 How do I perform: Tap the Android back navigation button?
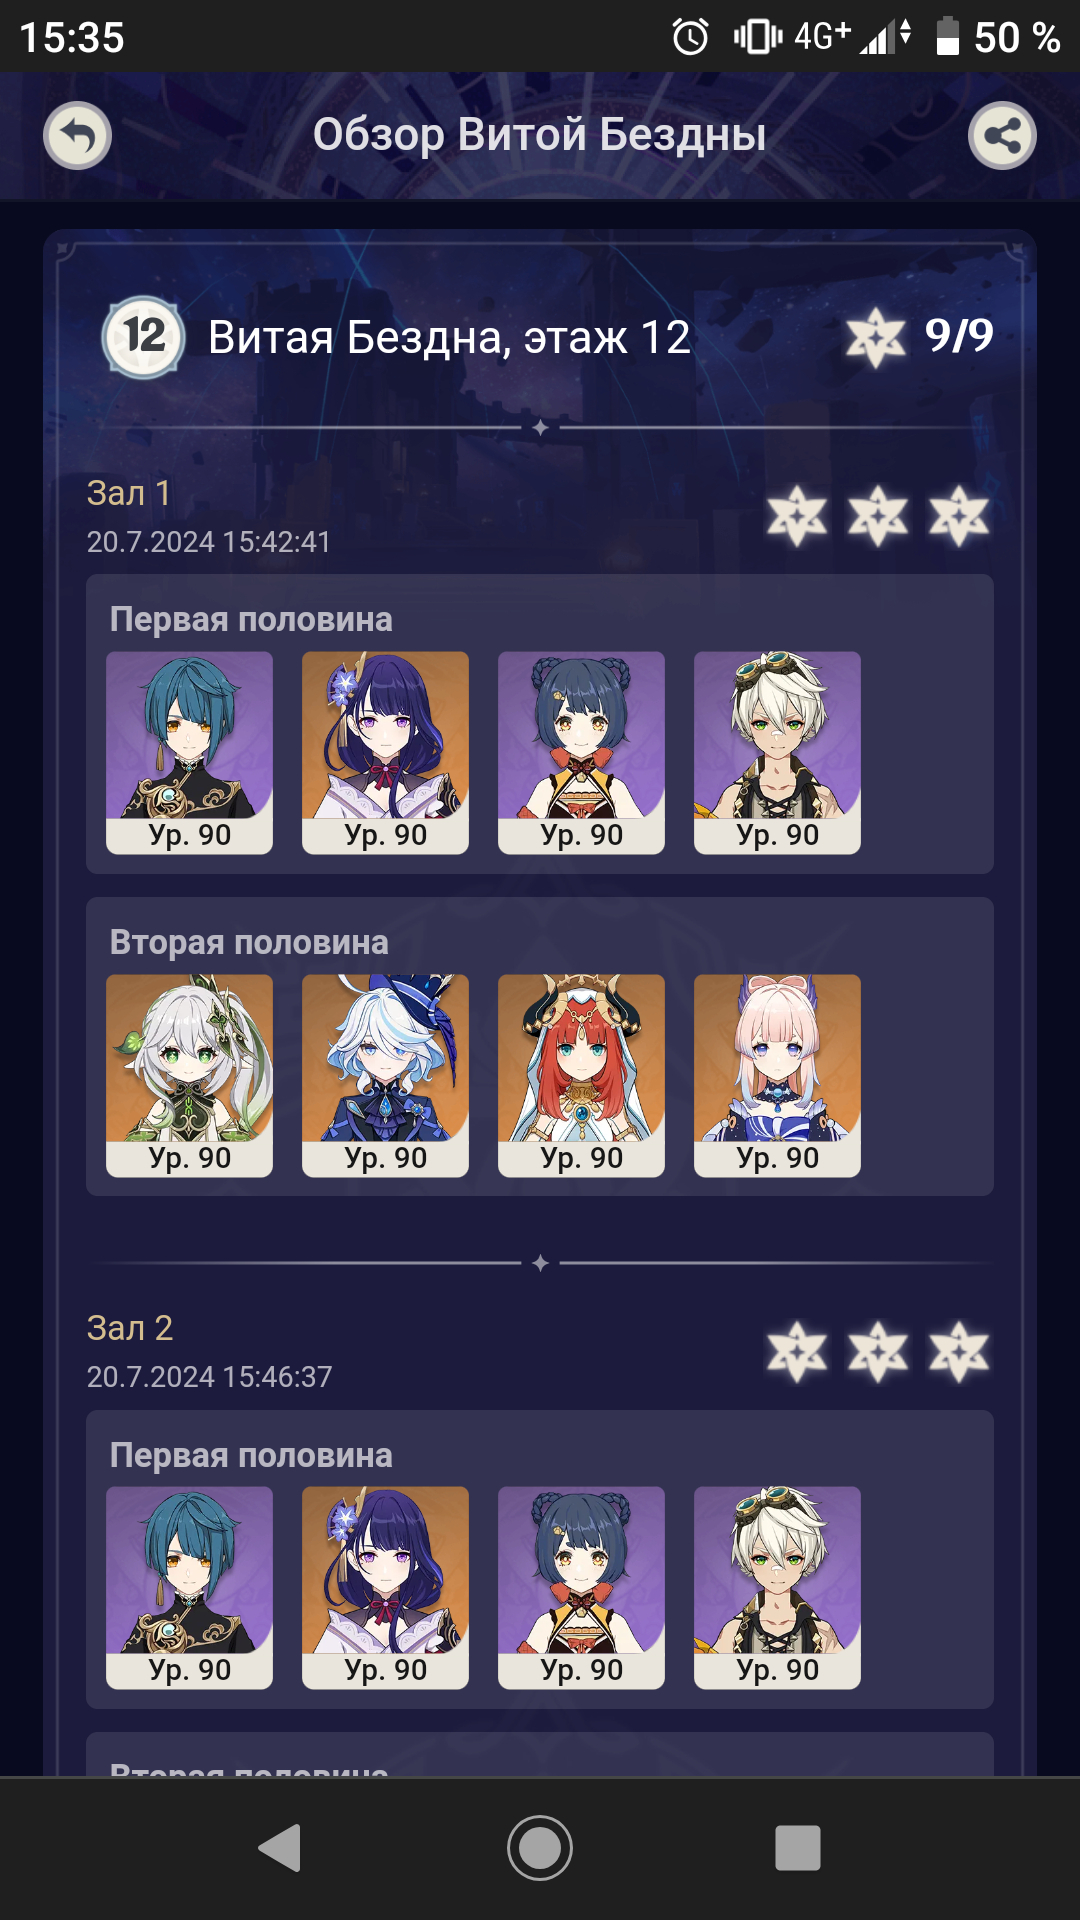pyautogui.click(x=280, y=1847)
